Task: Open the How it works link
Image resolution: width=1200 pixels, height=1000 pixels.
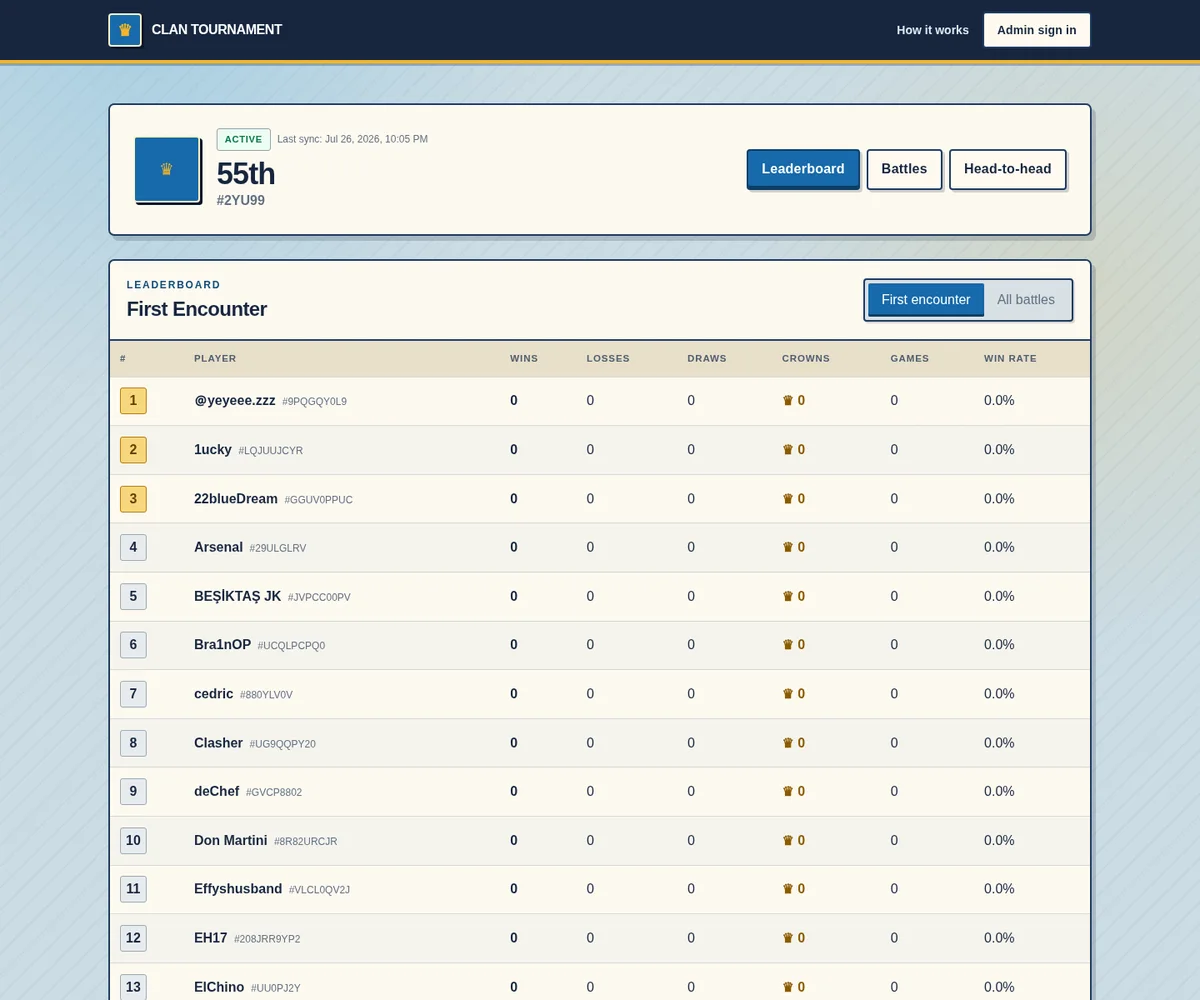Action: pyautogui.click(x=933, y=30)
